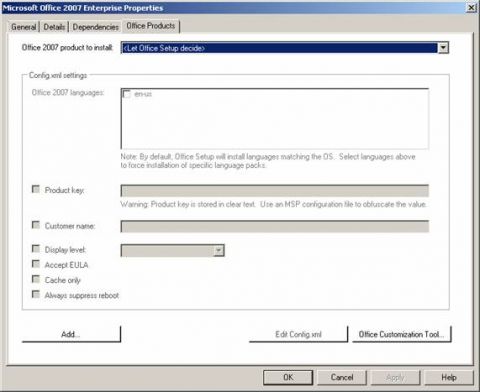This screenshot has width=480, height=392.
Task: Enable the Product key checkbox
Action: pos(36,189)
